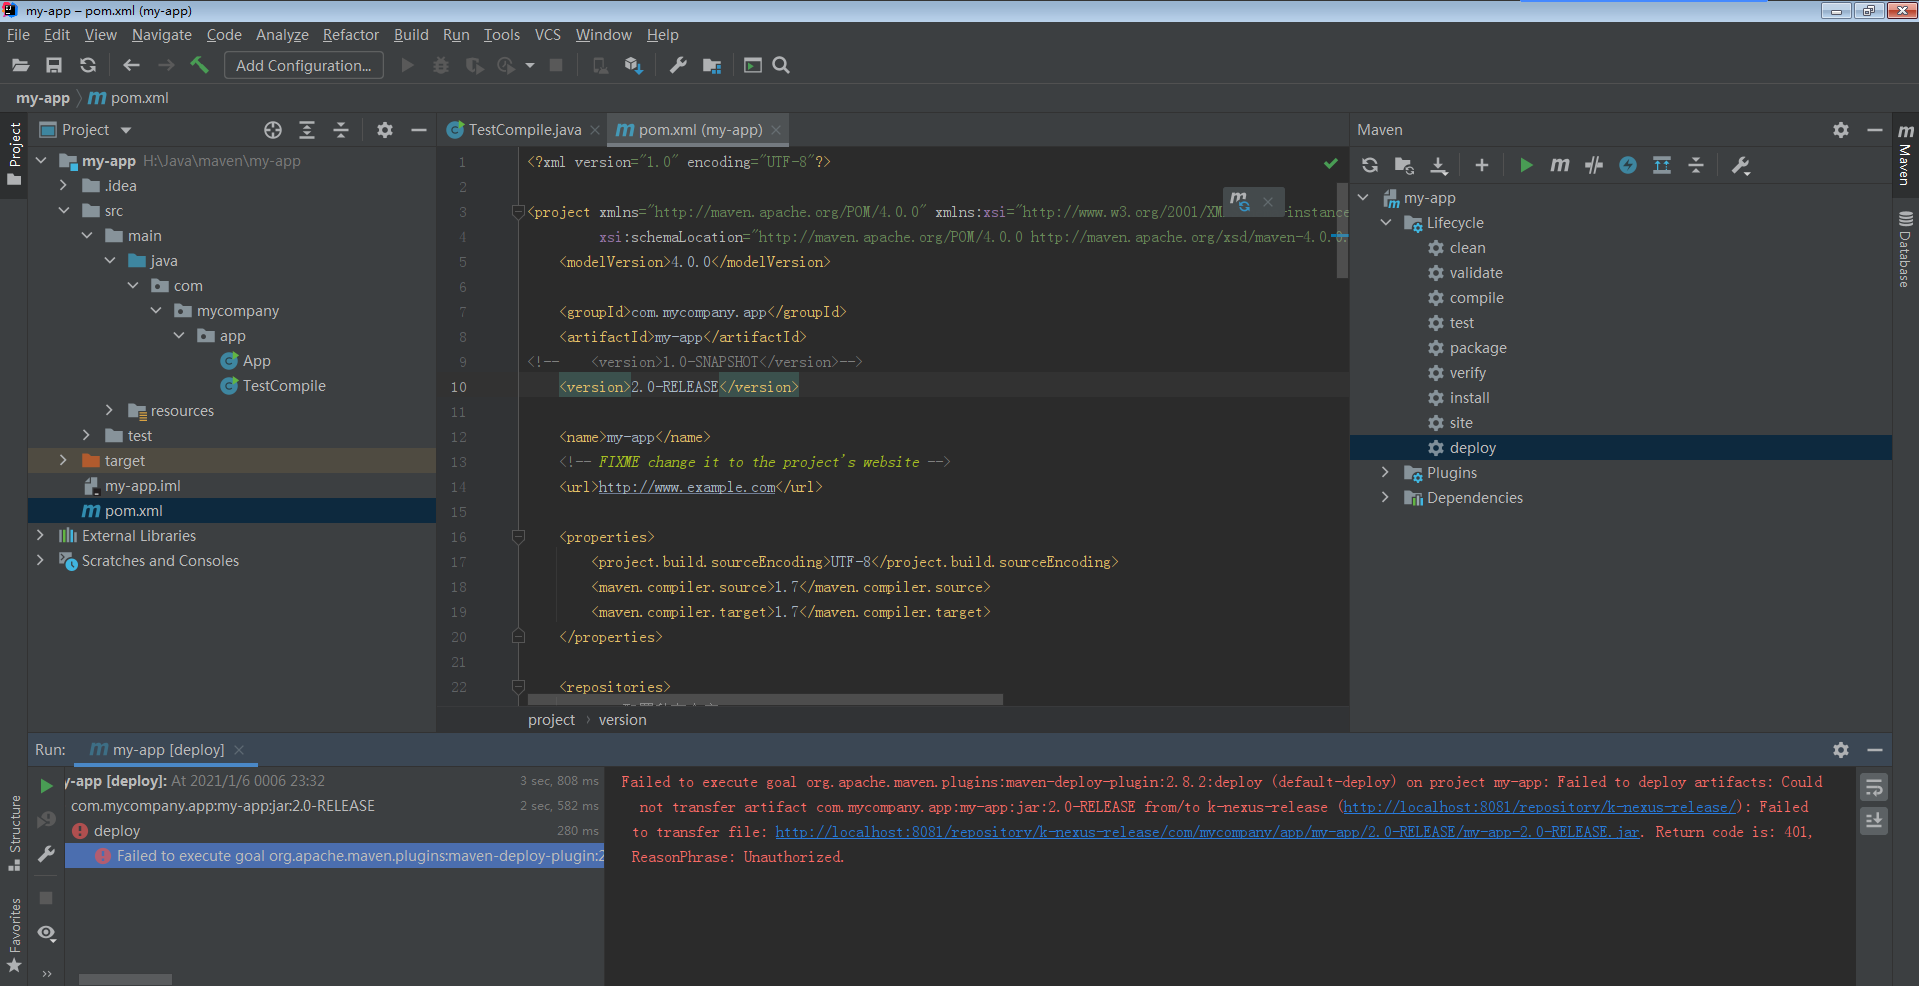Click Download Sources and Documentation icon
Screen dimensions: 1919x986
(x=1439, y=166)
